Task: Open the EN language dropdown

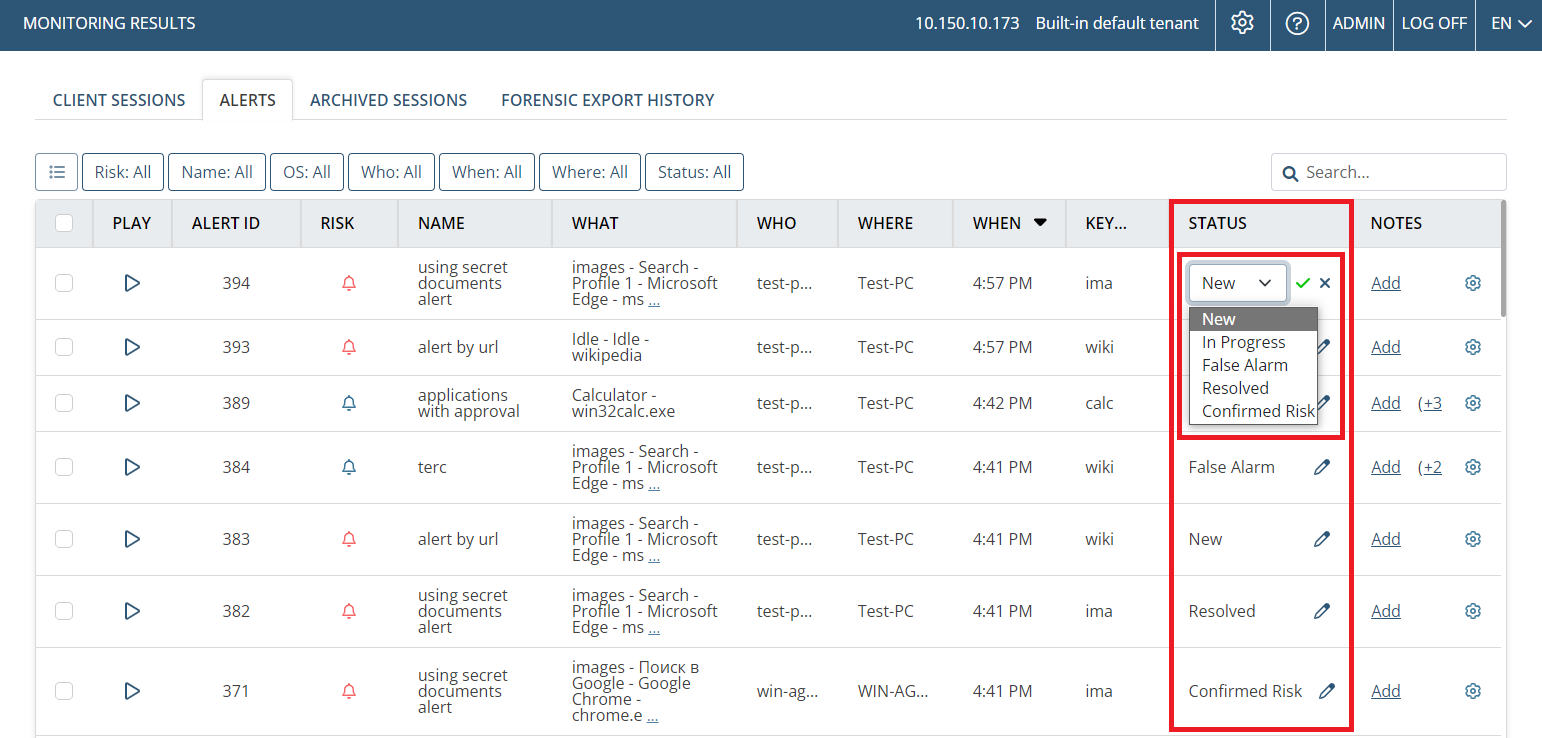Action: [x=1510, y=23]
